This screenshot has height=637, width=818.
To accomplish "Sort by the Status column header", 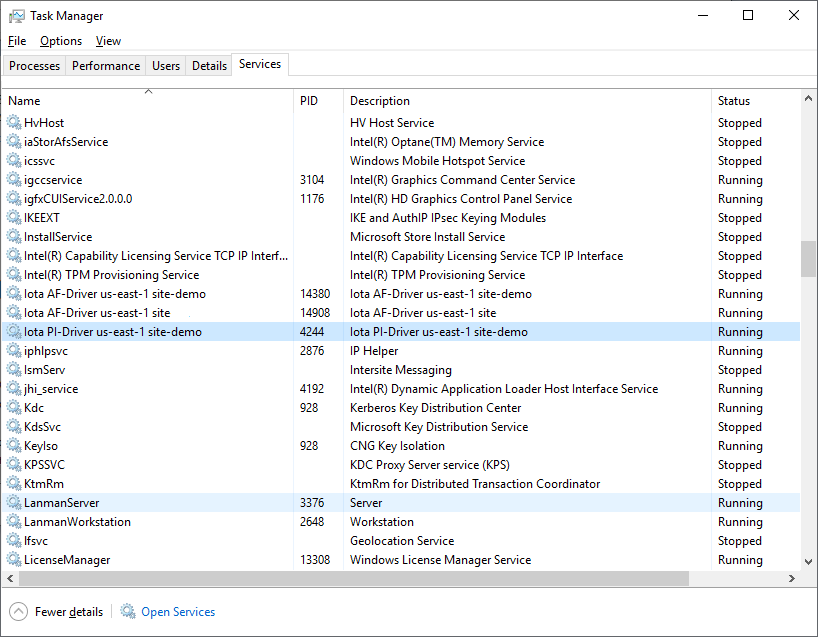I will click(755, 101).
